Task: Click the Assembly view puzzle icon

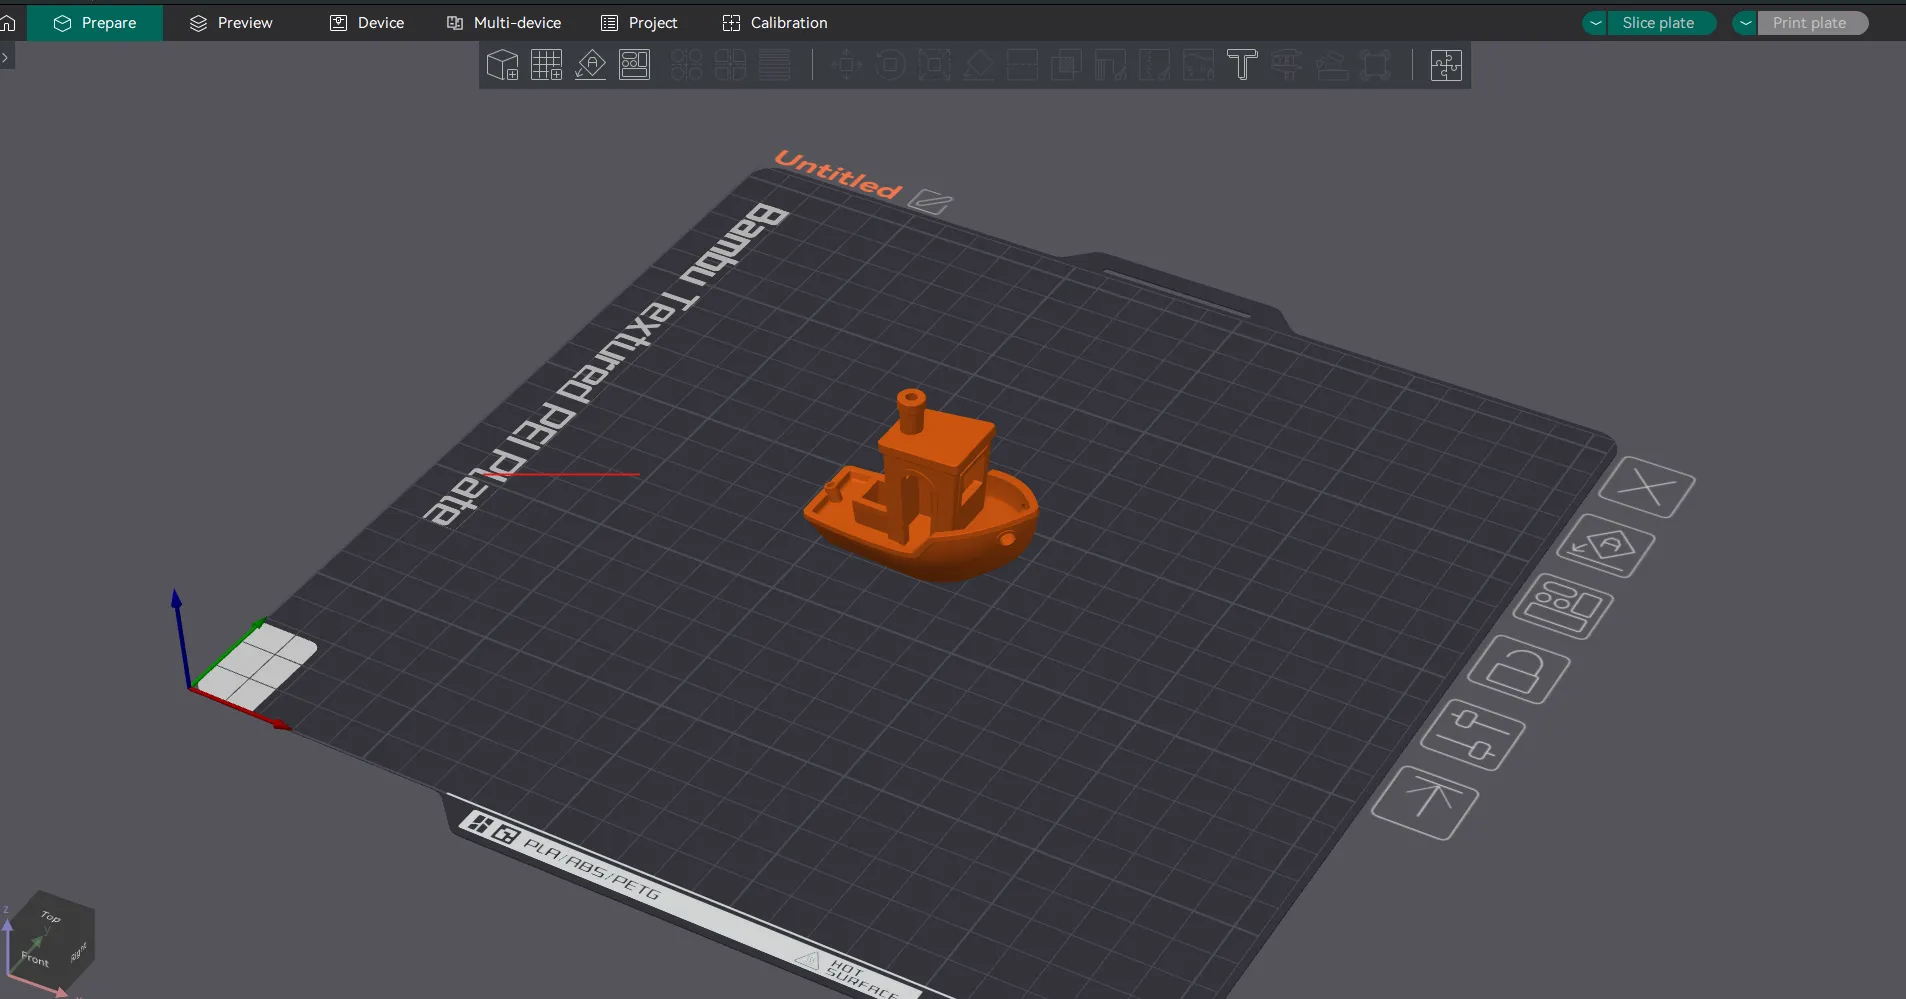Action: click(x=1446, y=65)
